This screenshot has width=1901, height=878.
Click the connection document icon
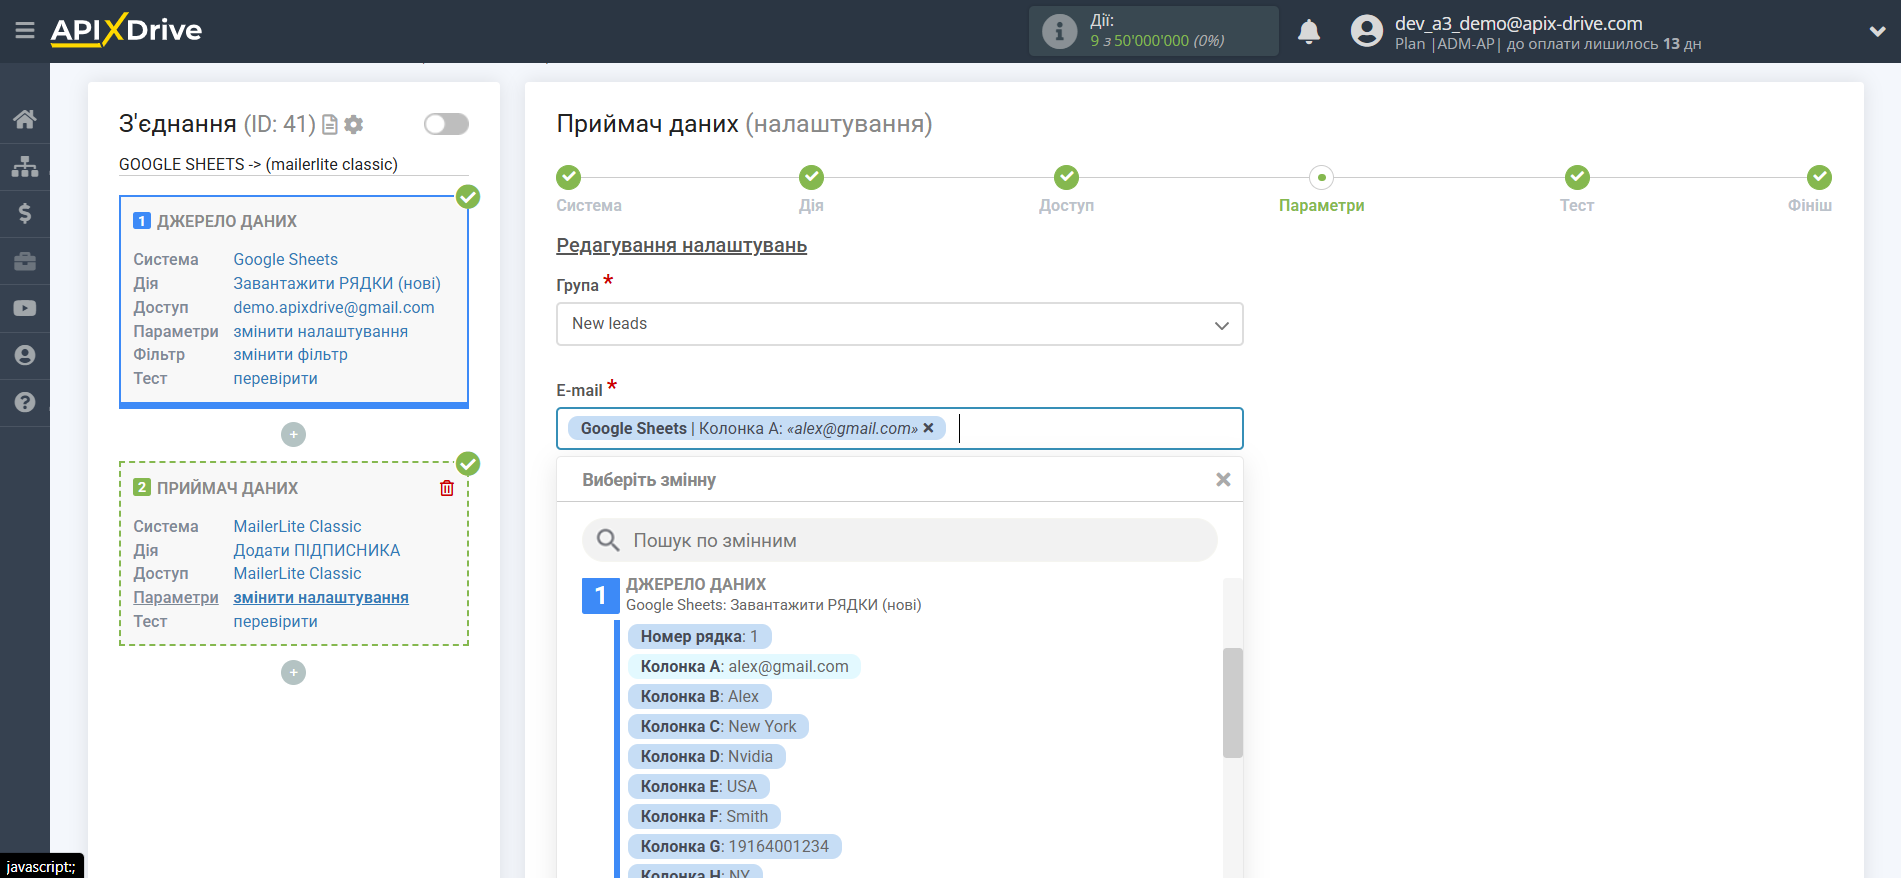[x=330, y=124]
